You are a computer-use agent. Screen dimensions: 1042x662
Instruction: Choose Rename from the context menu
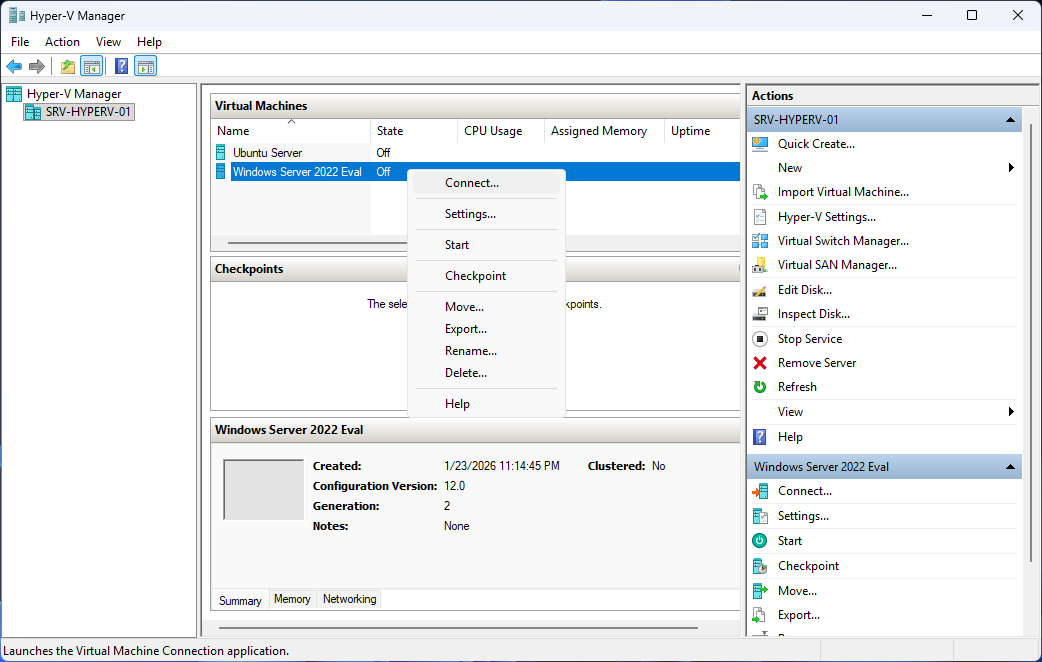tap(470, 350)
